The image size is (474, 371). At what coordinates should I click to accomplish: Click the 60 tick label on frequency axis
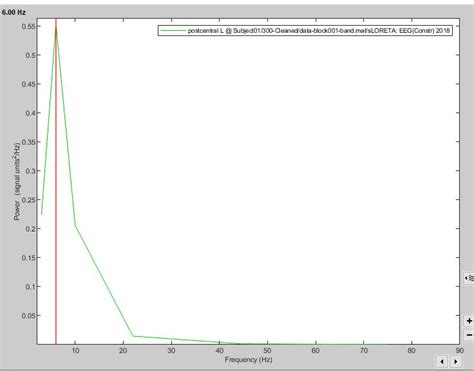(x=315, y=350)
